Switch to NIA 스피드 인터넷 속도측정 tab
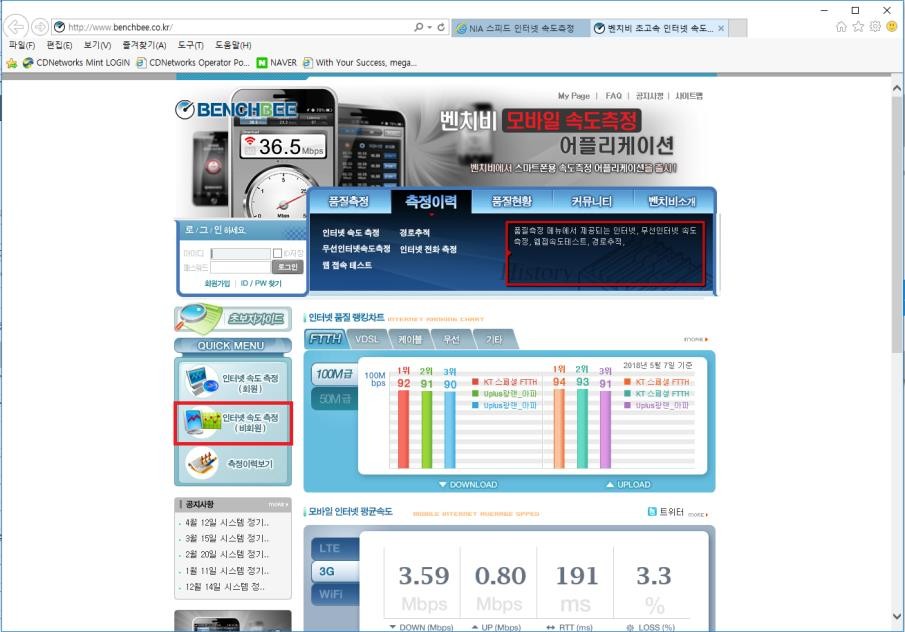This screenshot has width=905, height=632. 521,28
